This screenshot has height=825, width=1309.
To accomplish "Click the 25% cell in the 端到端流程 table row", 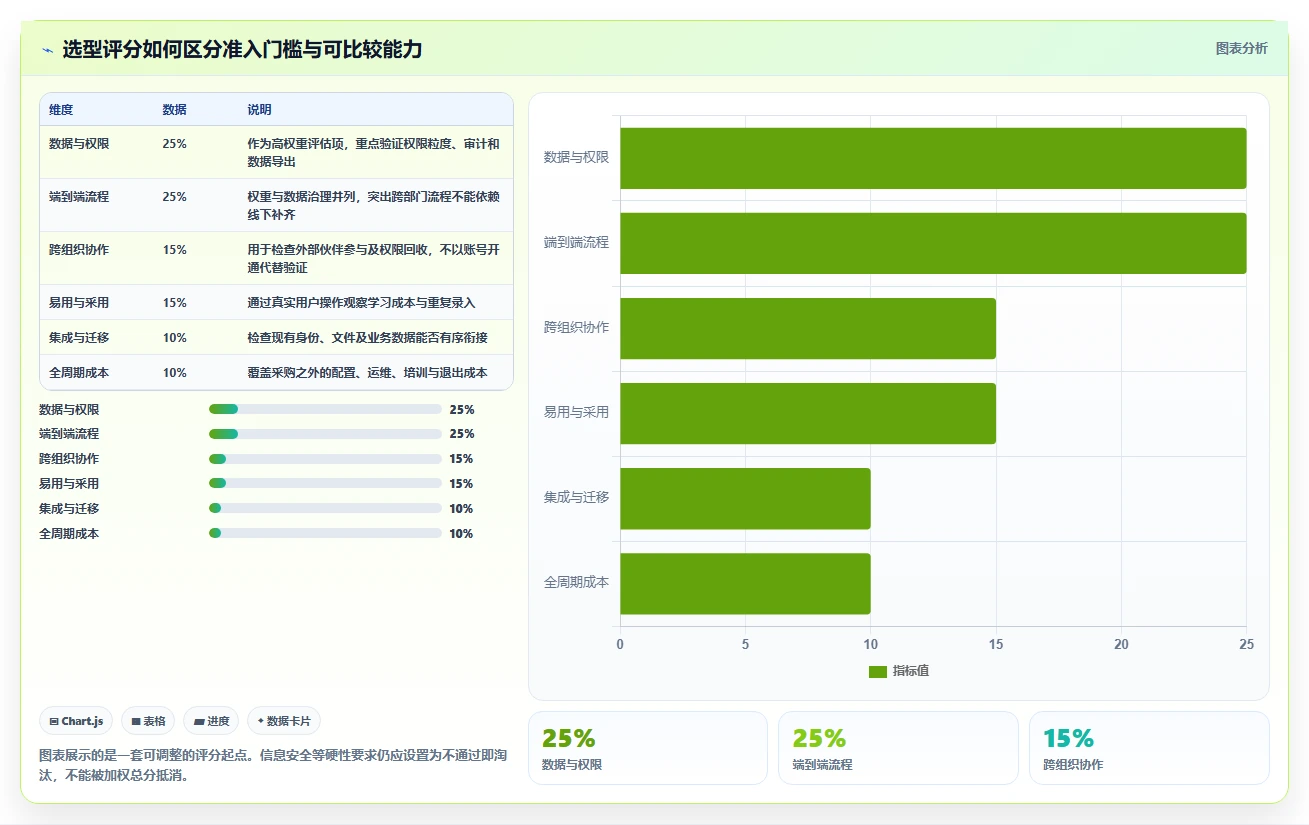I will 174,197.
